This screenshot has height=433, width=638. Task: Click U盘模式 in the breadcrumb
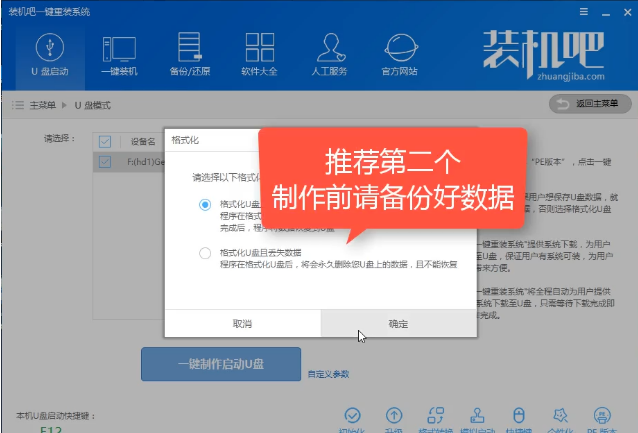[94, 105]
